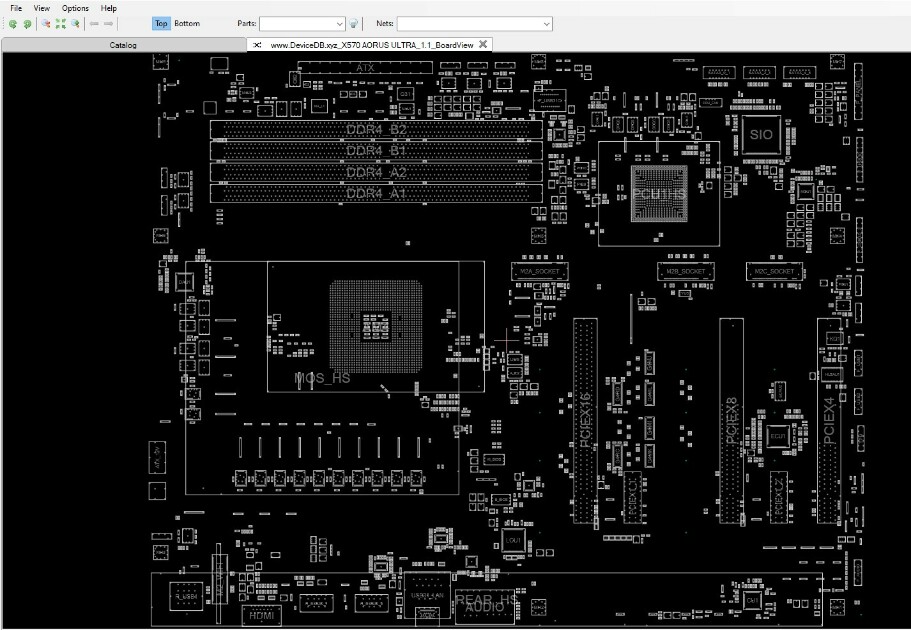Select the ECU1 chip component
Viewport: 911px width, 630px height.
(778, 436)
